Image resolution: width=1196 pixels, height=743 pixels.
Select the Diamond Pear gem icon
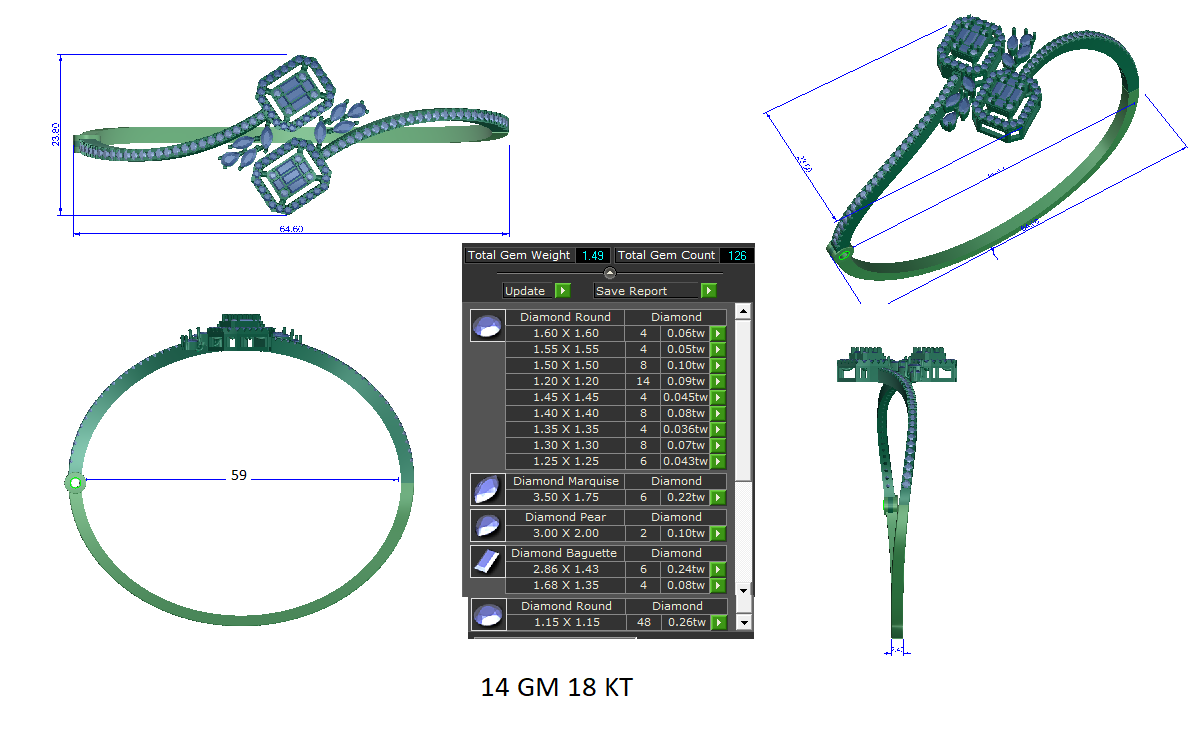(488, 526)
